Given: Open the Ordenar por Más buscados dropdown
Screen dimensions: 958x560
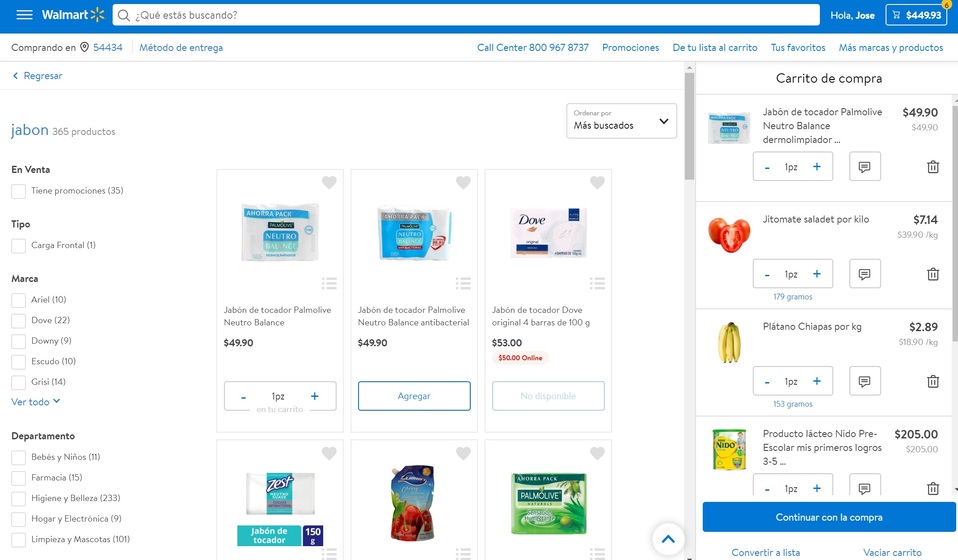Looking at the screenshot, I should point(621,120).
